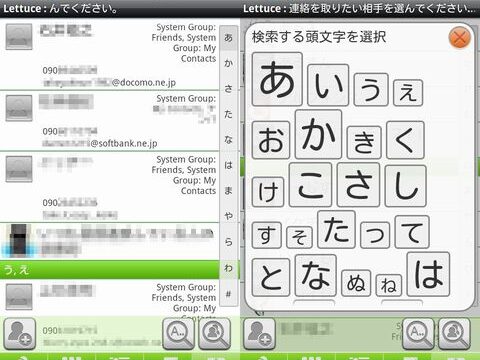The image size is (480, 360).
Task: Tap the add contact icon on right screen
Action: point(259,334)
